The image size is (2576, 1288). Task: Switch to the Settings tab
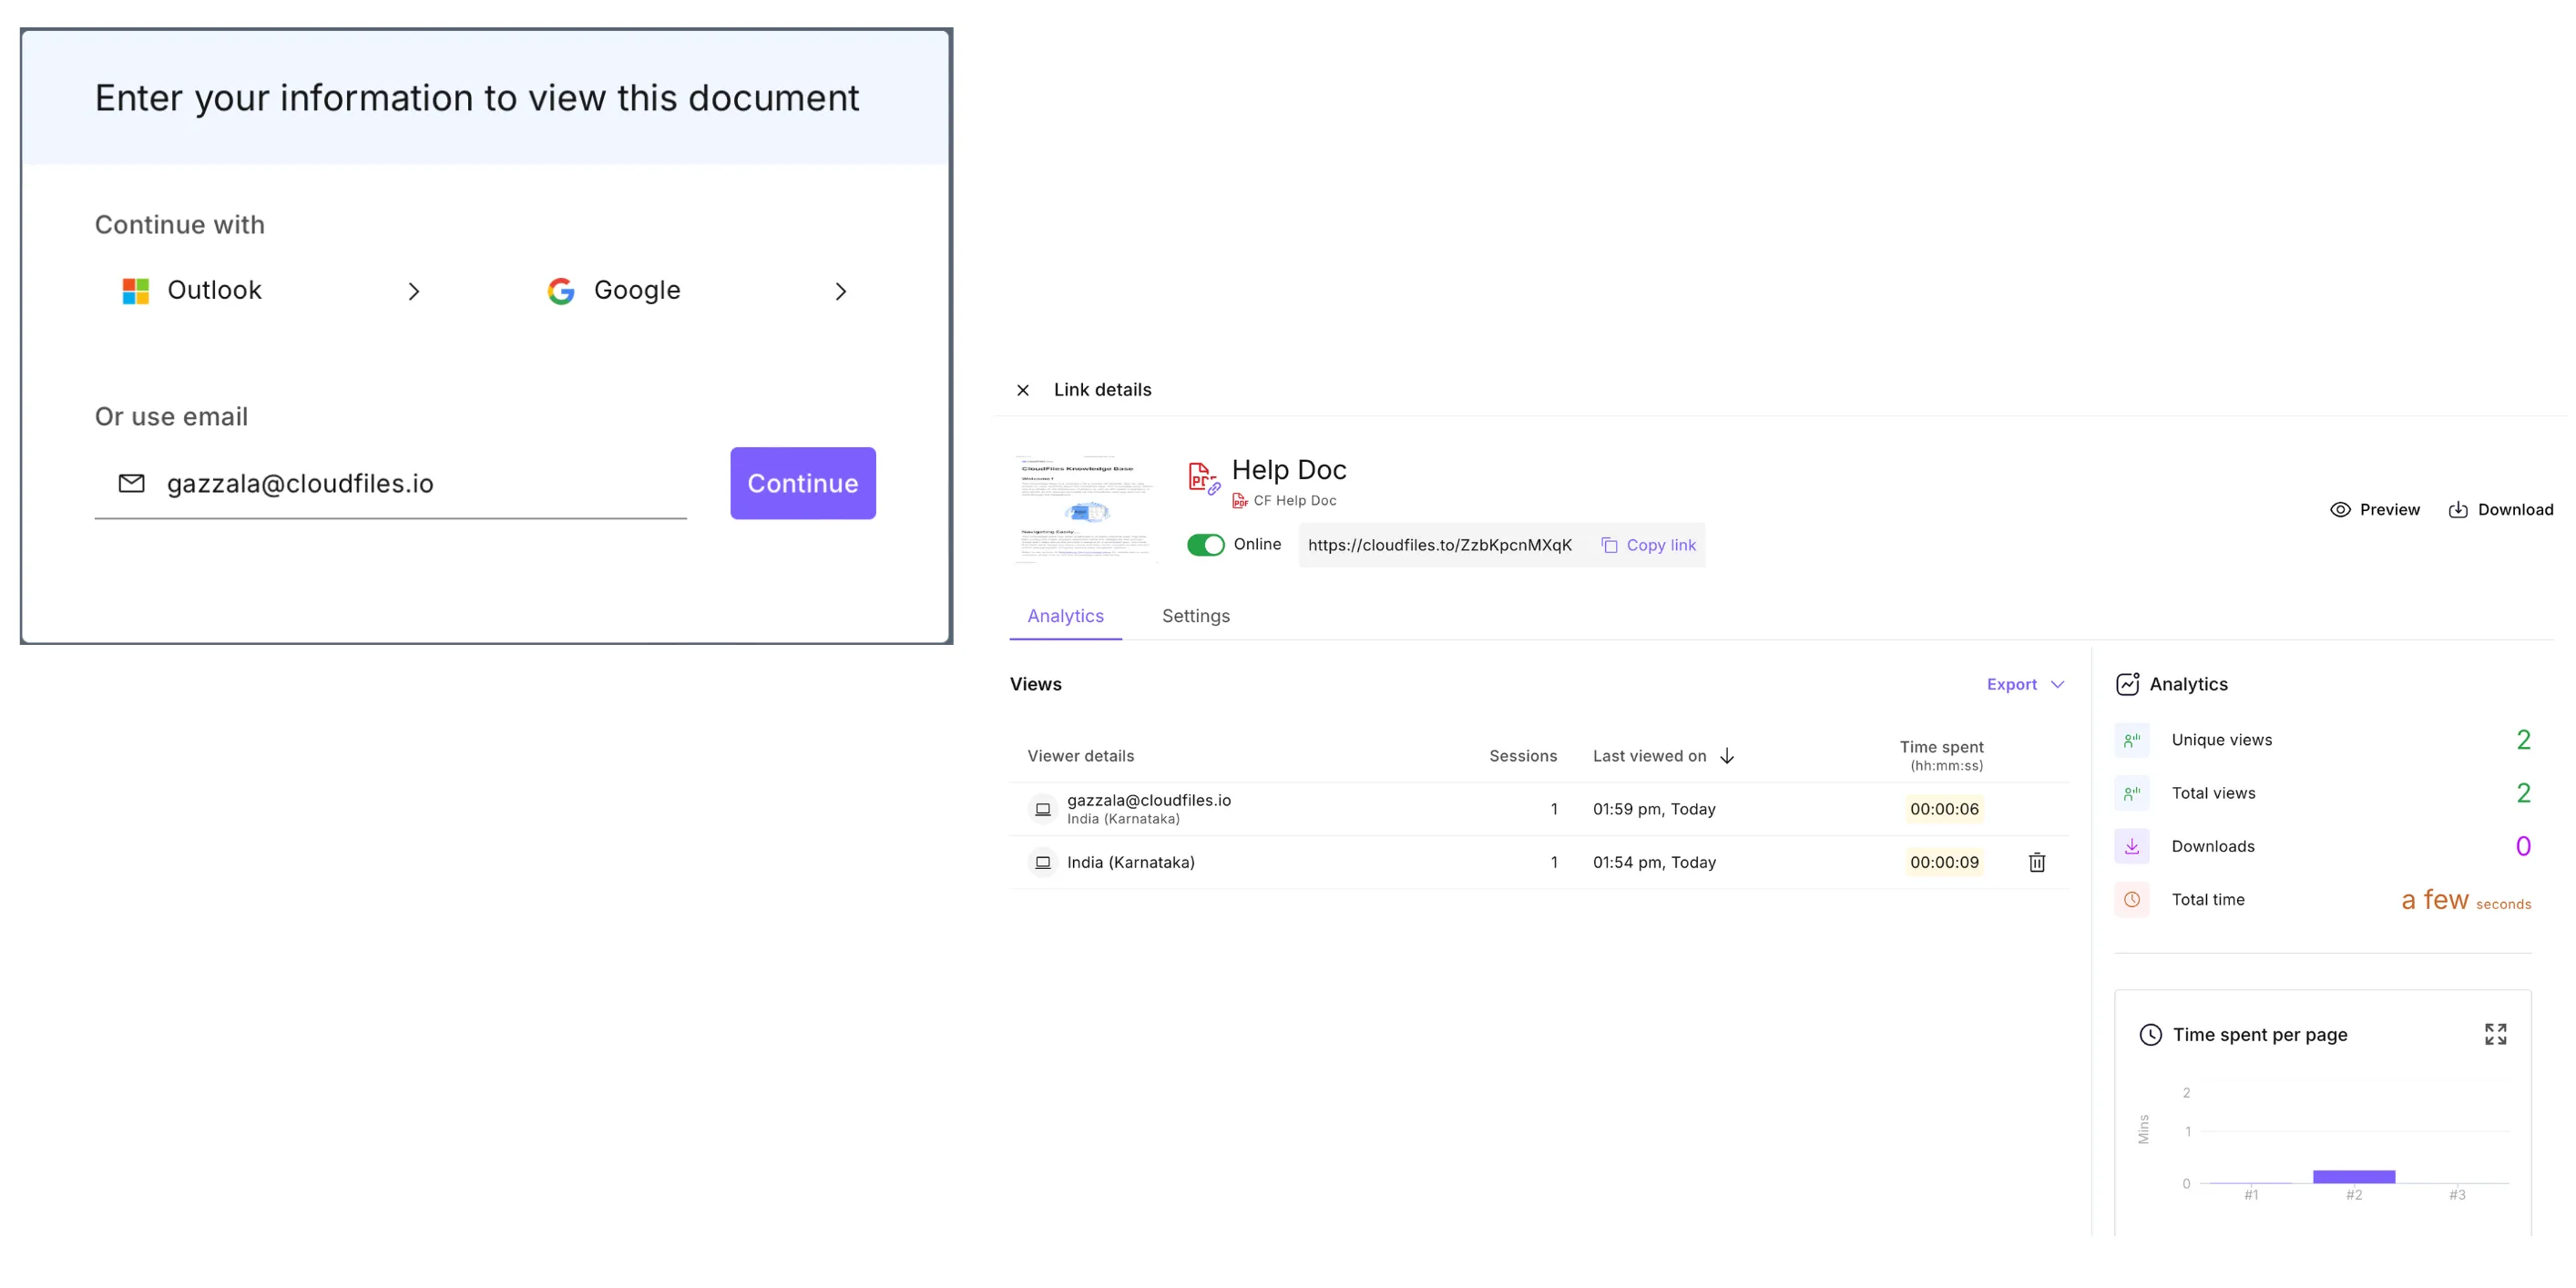(x=1195, y=616)
